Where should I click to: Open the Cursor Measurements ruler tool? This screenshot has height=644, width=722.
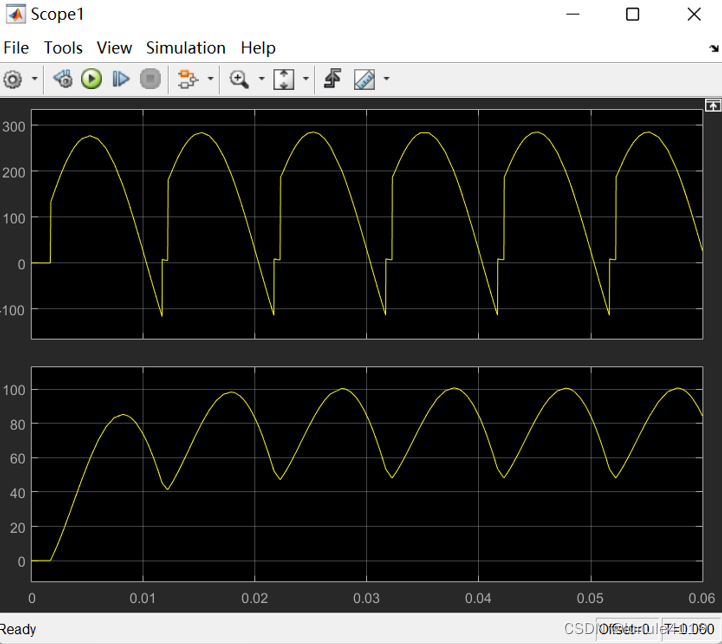[x=365, y=79]
